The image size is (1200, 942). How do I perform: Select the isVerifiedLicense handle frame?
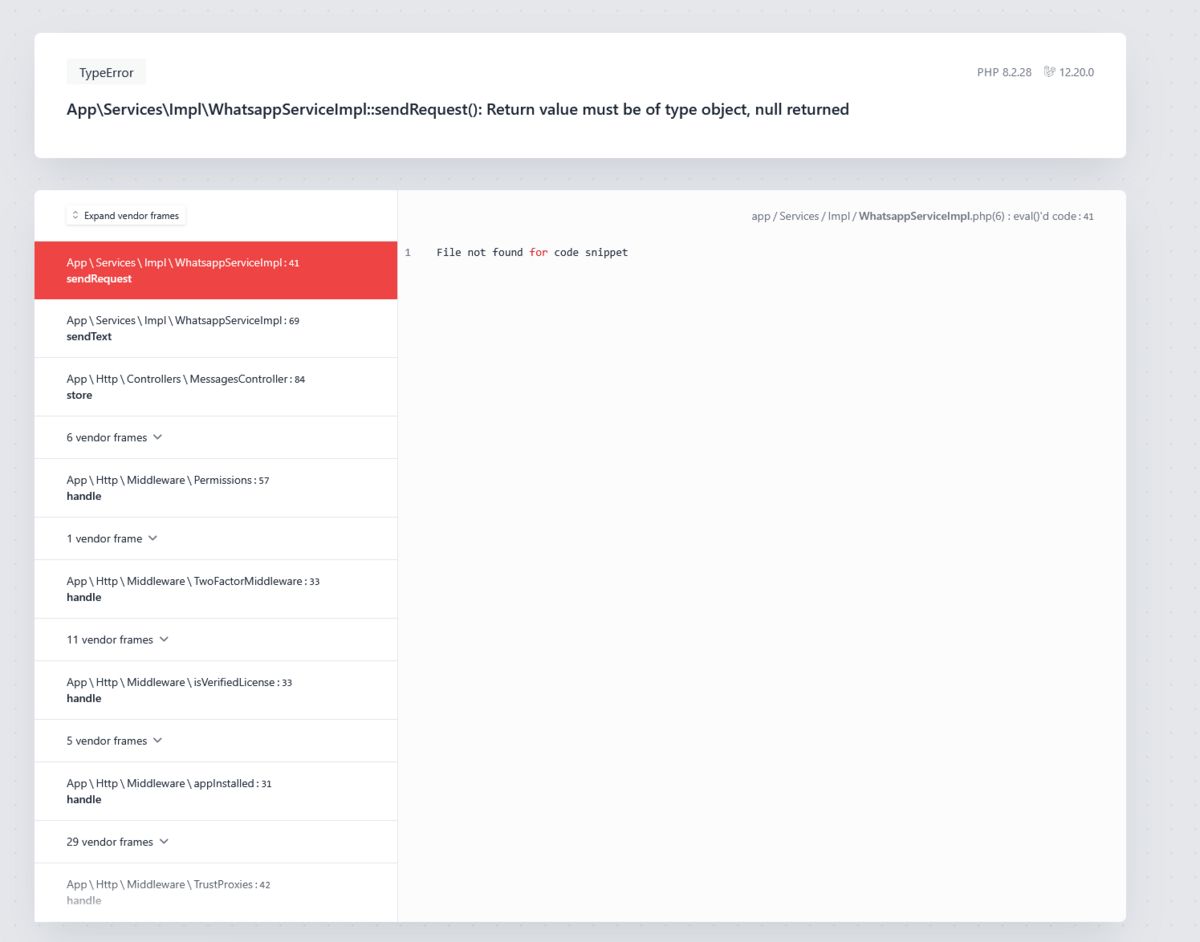(216, 690)
